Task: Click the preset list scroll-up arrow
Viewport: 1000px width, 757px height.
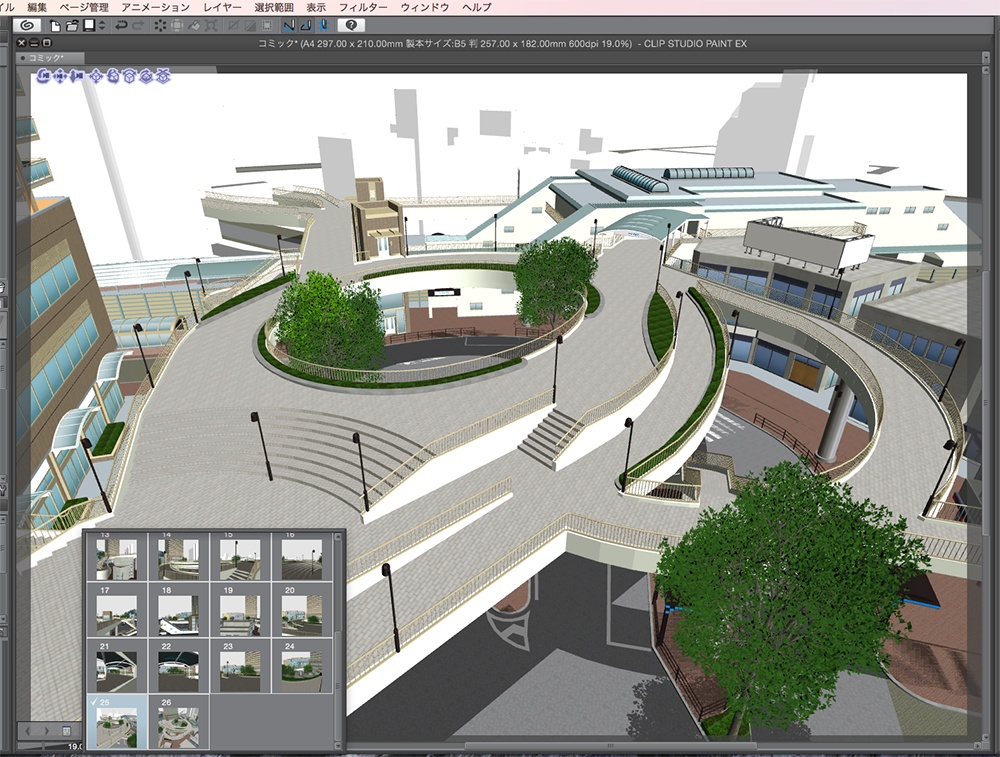Action: pyautogui.click(x=338, y=537)
